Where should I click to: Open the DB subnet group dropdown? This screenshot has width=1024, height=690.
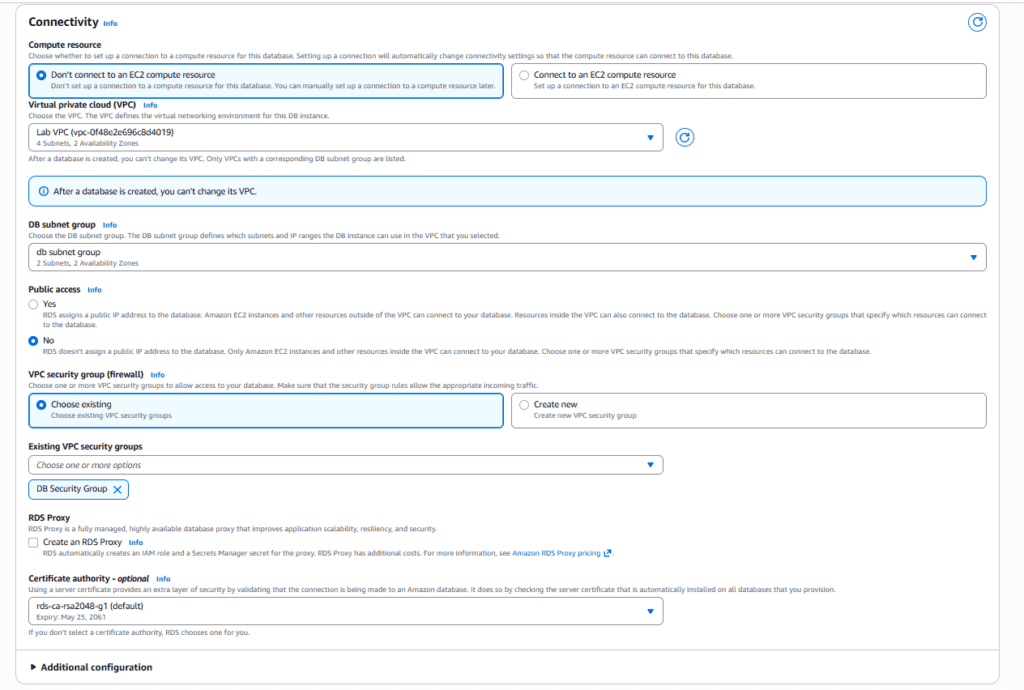[507, 257]
